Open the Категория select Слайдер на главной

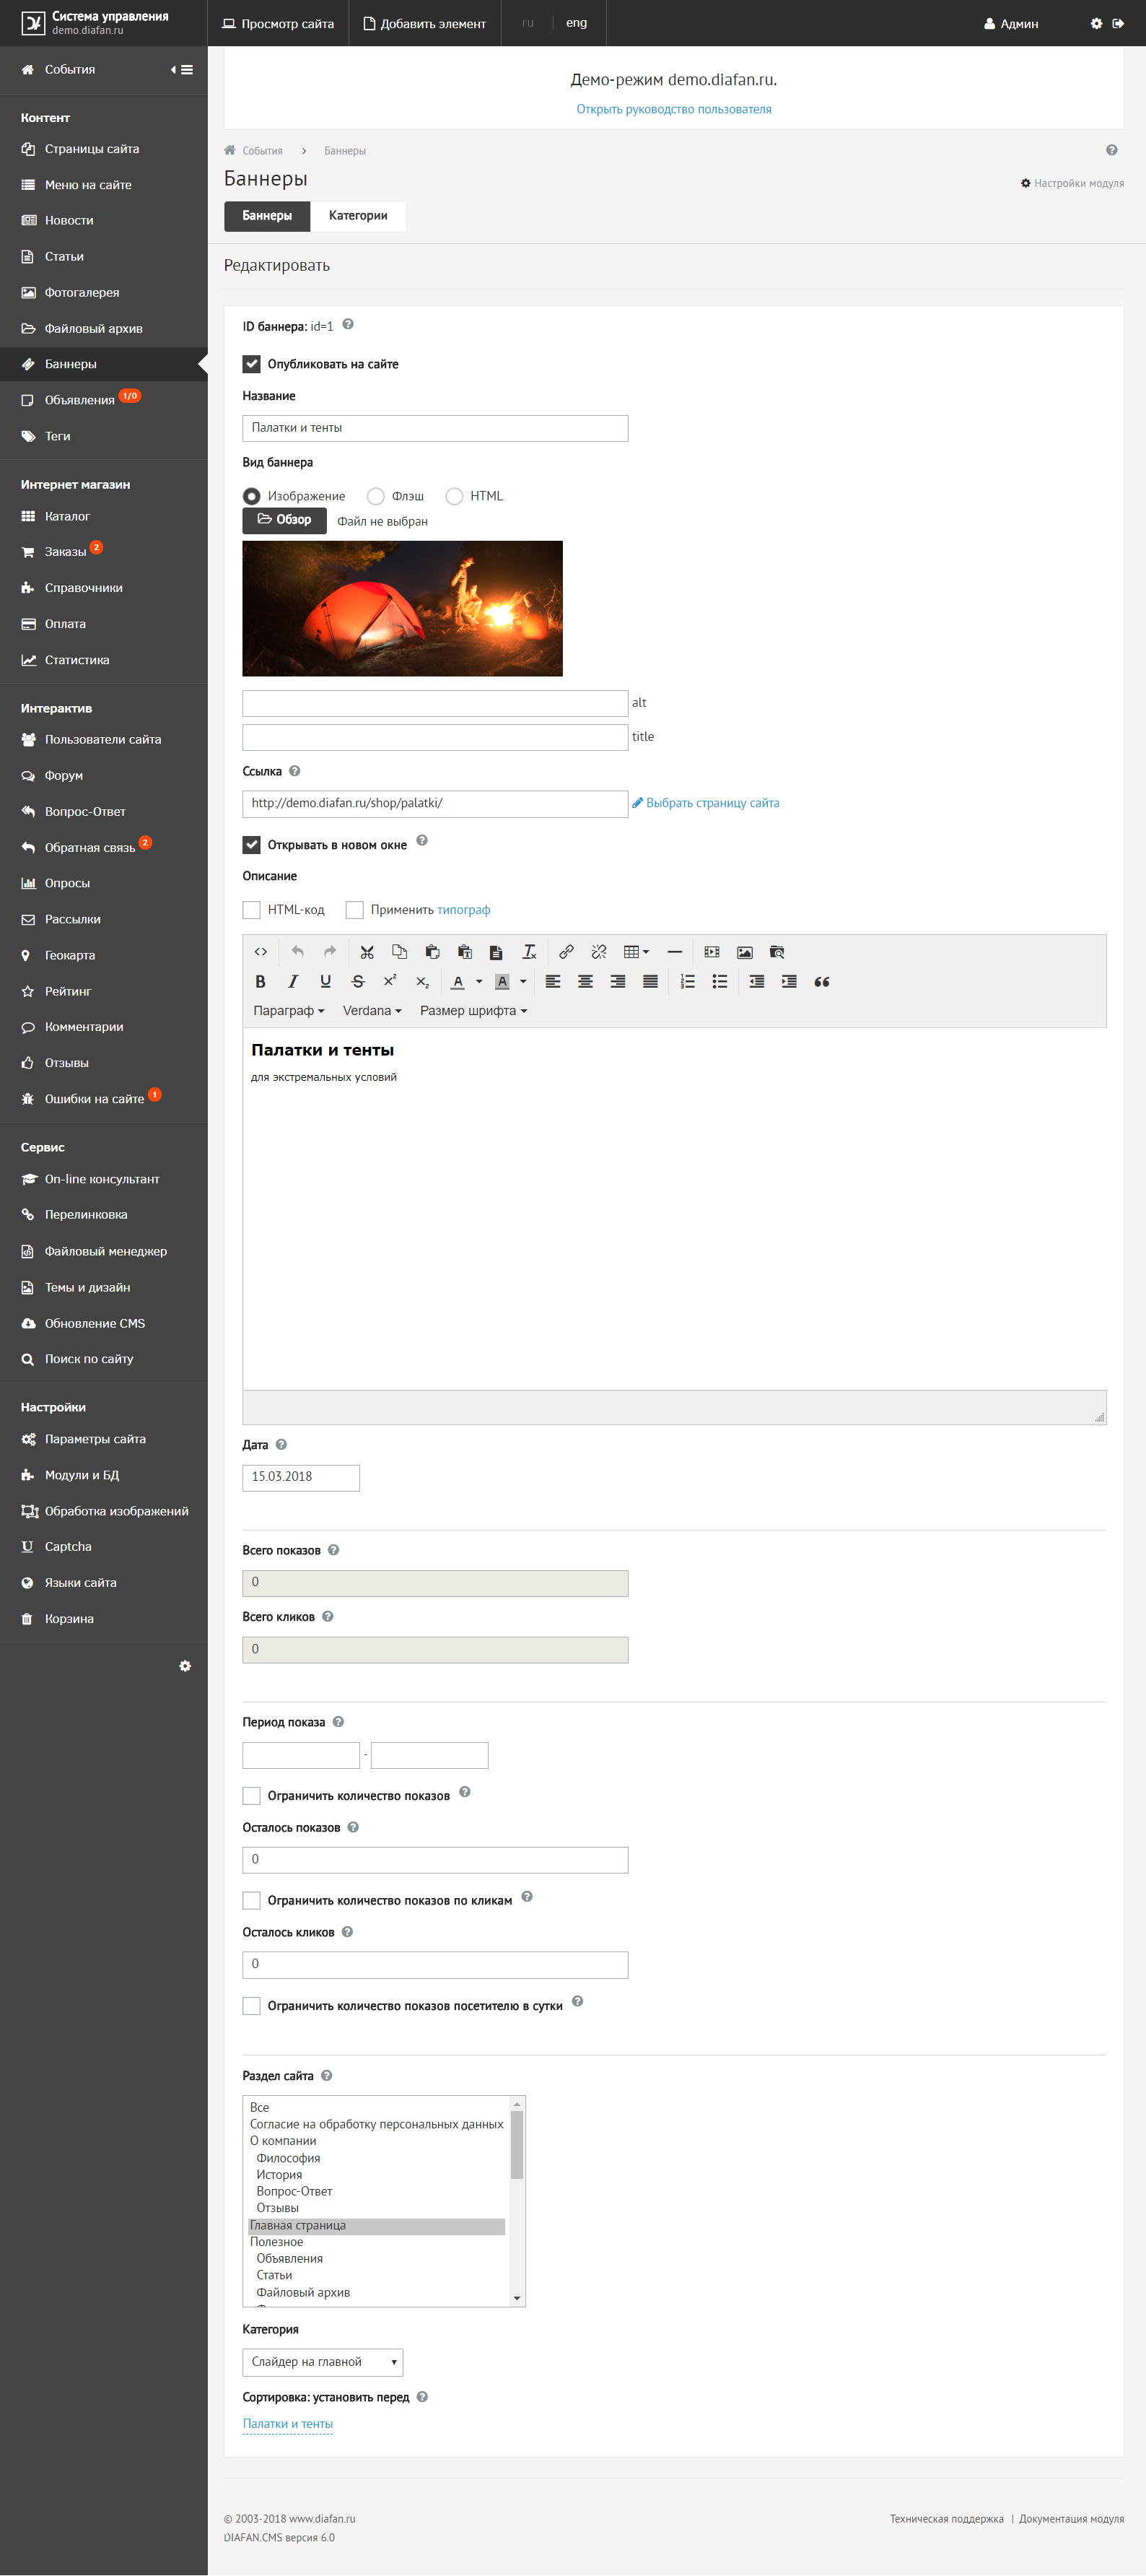coord(323,2361)
